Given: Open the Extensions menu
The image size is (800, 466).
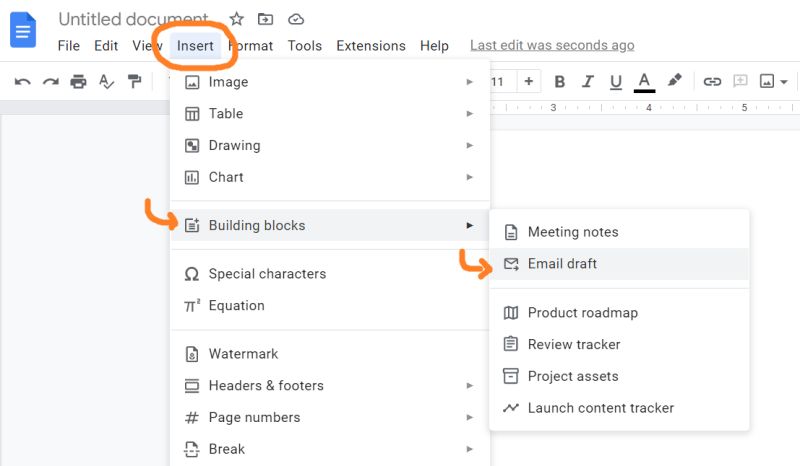Looking at the screenshot, I should tap(371, 46).
